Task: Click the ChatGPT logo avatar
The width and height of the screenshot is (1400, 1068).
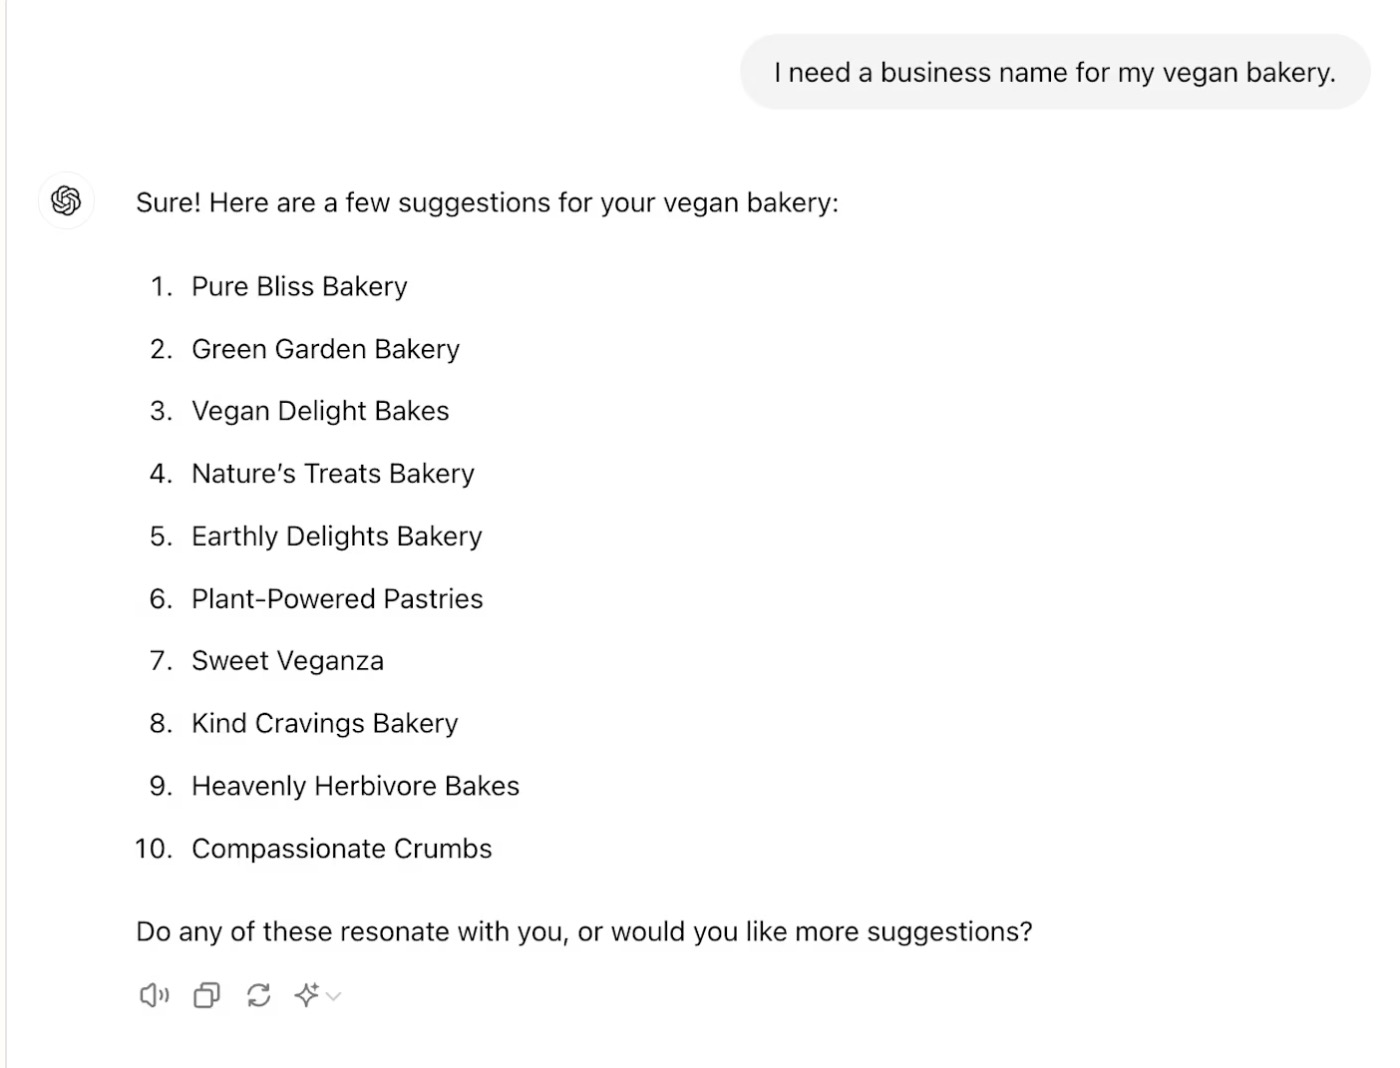Action: [66, 201]
